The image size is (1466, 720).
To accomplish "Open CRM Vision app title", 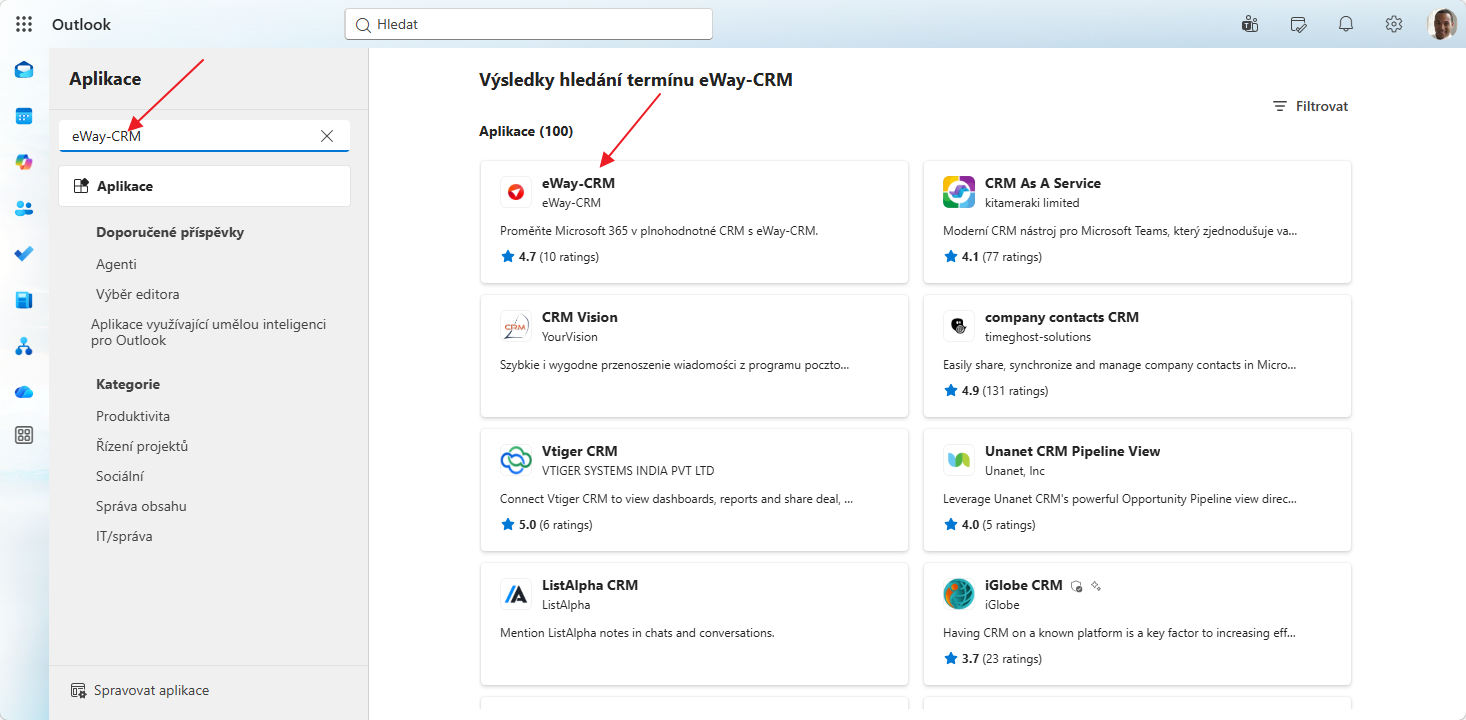I will (x=580, y=317).
